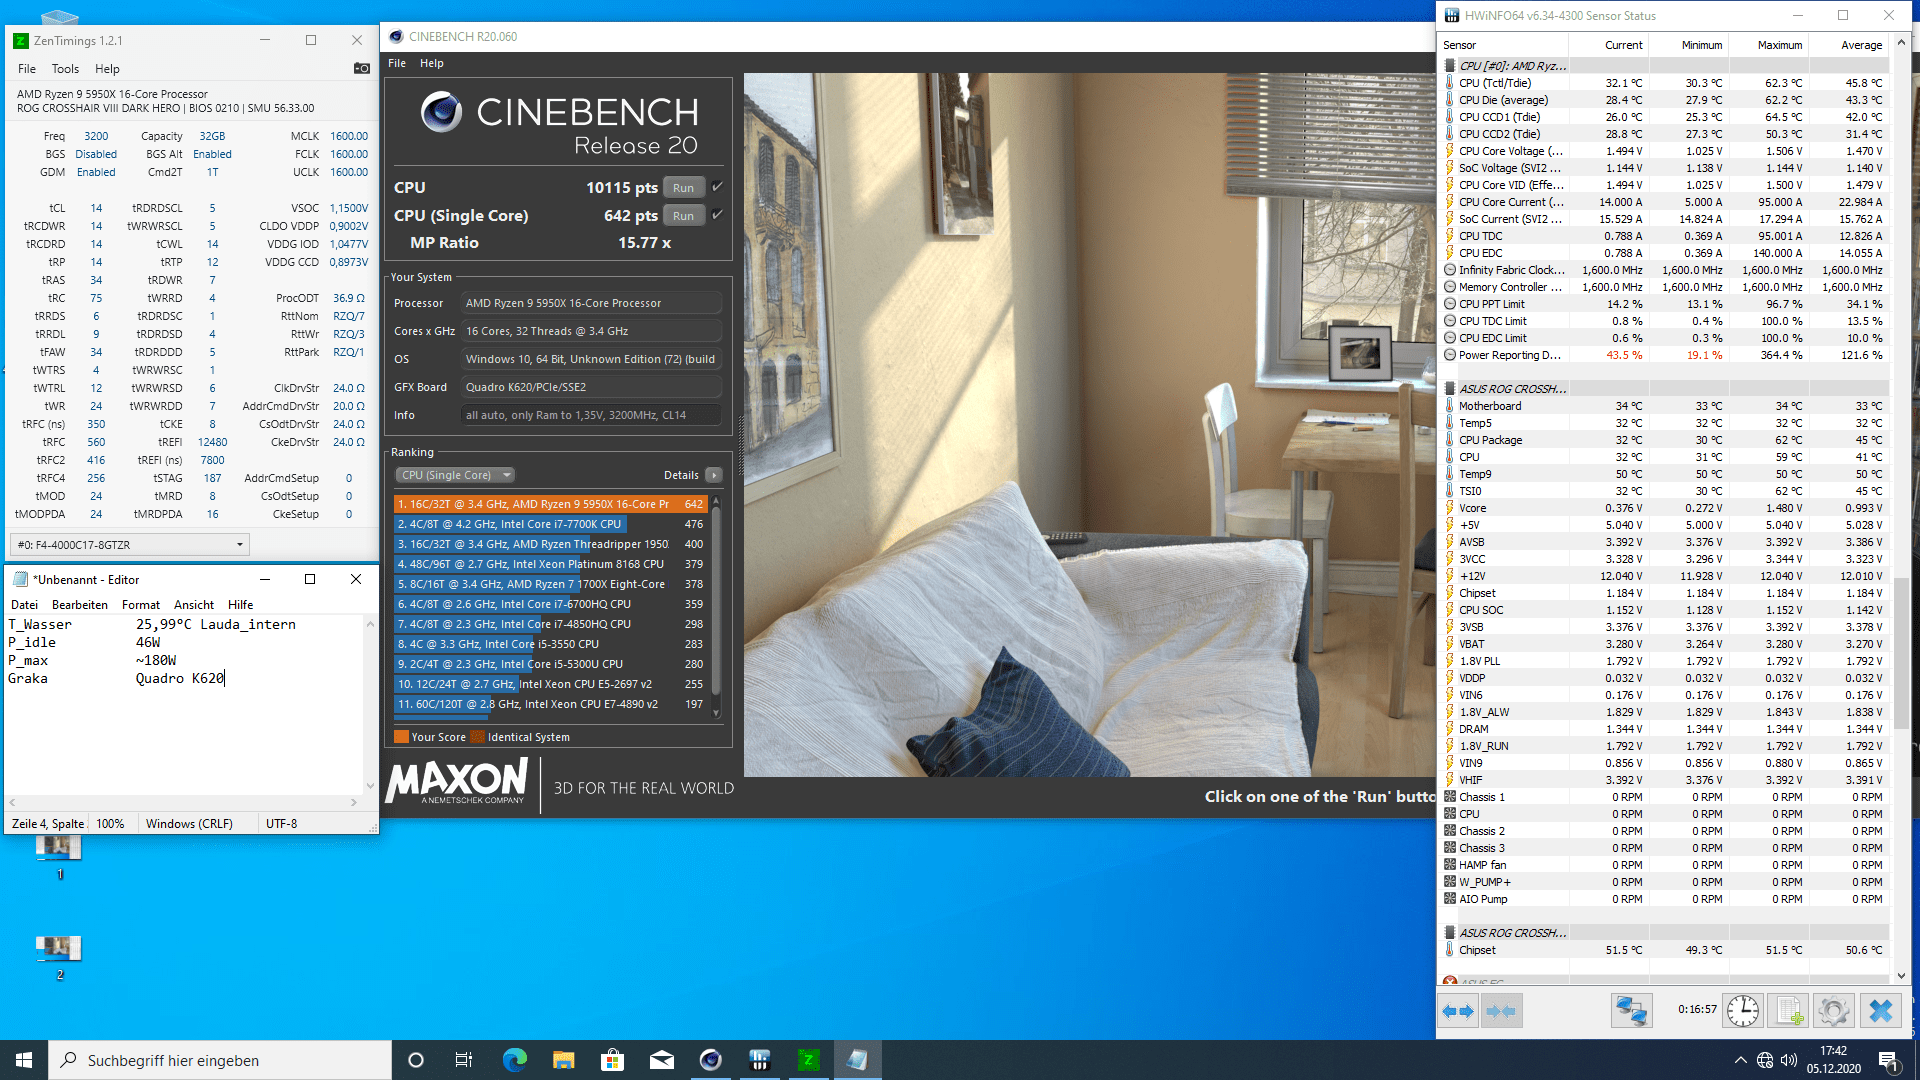Viewport: 1920px width, 1080px height.
Task: Start HWiNFO logging with the sheet-plus icon
Action: pyautogui.click(x=1789, y=1011)
